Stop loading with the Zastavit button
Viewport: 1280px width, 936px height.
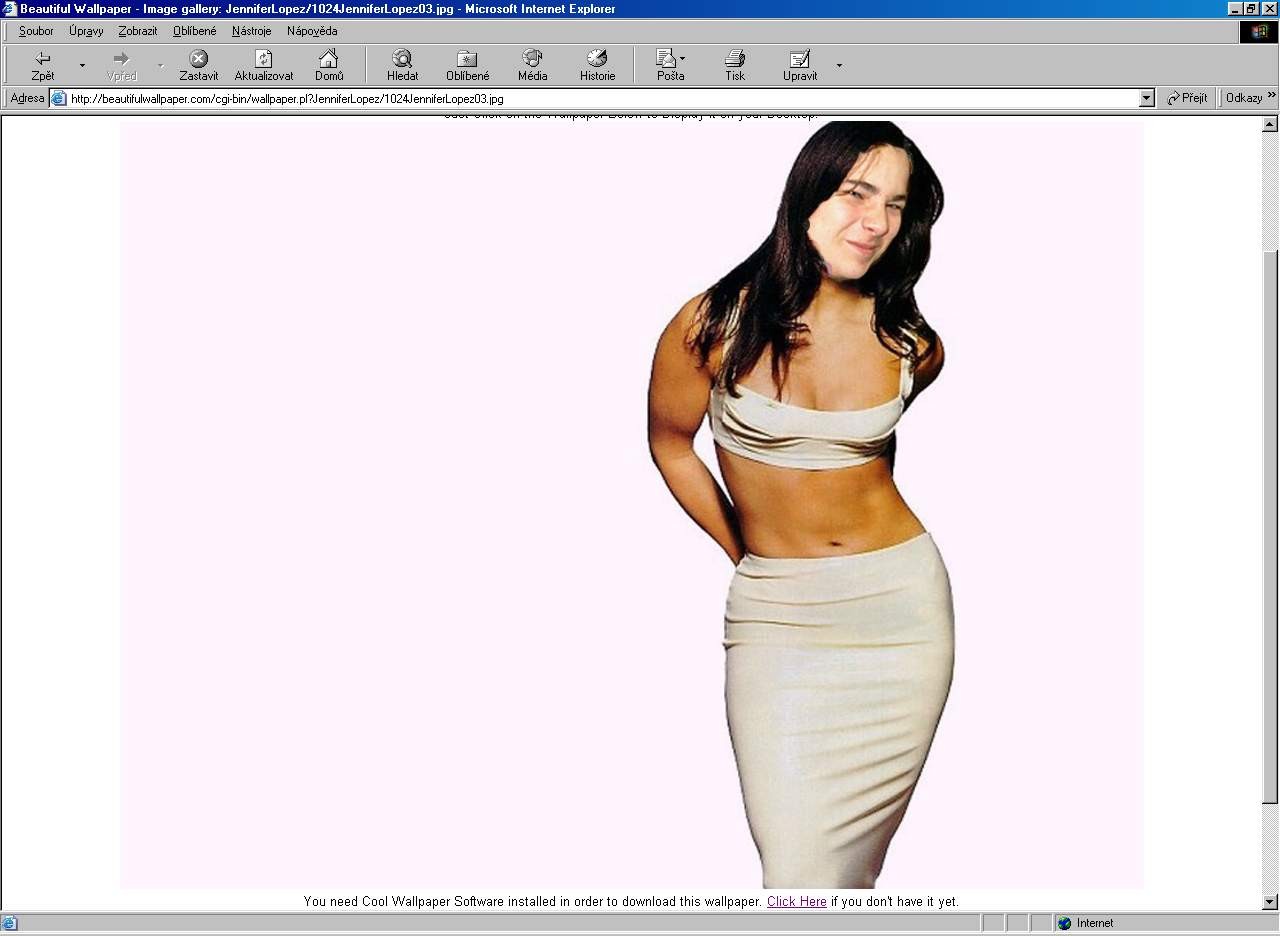pos(199,65)
